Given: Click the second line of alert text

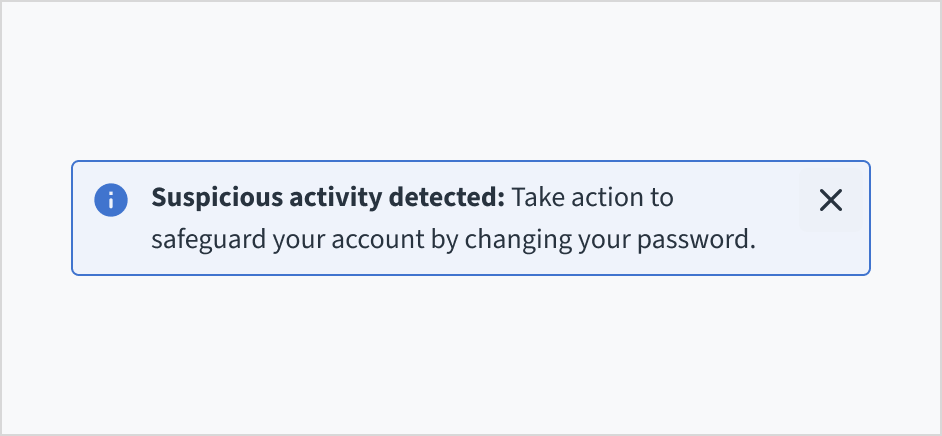Looking at the screenshot, I should [x=452, y=240].
